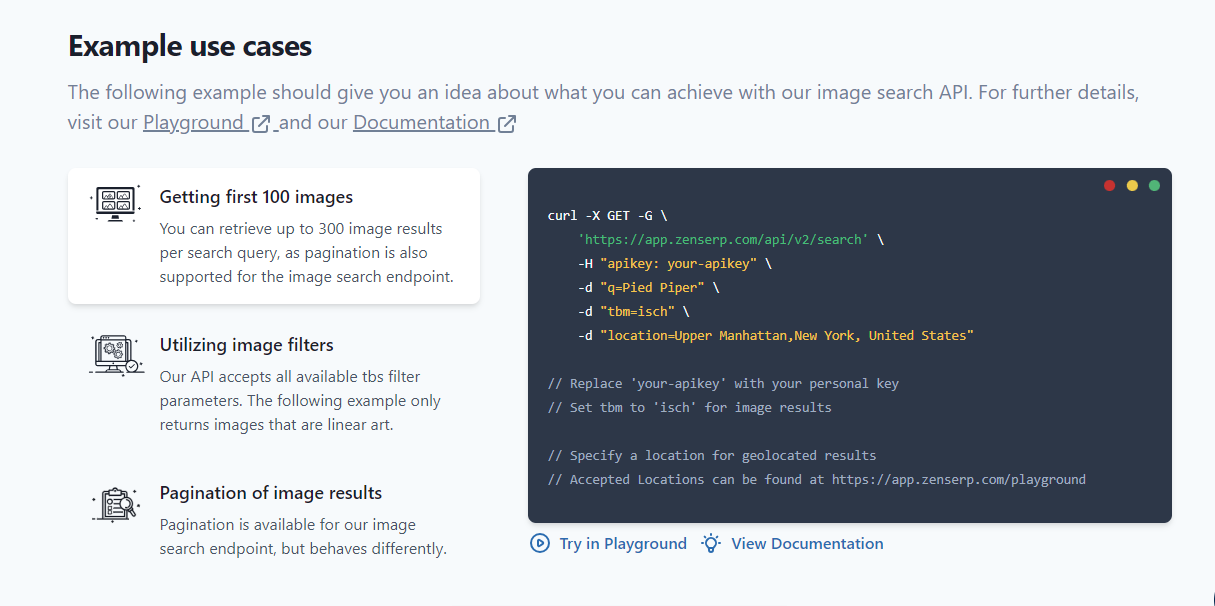Click external-link icon beside Documentation
The height and width of the screenshot is (606, 1215).
507,124
